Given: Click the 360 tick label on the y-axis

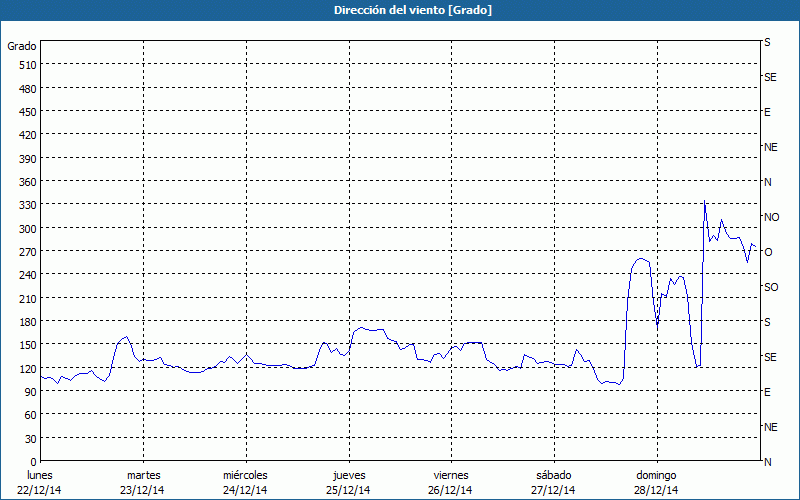Looking at the screenshot, I should [x=27, y=182].
